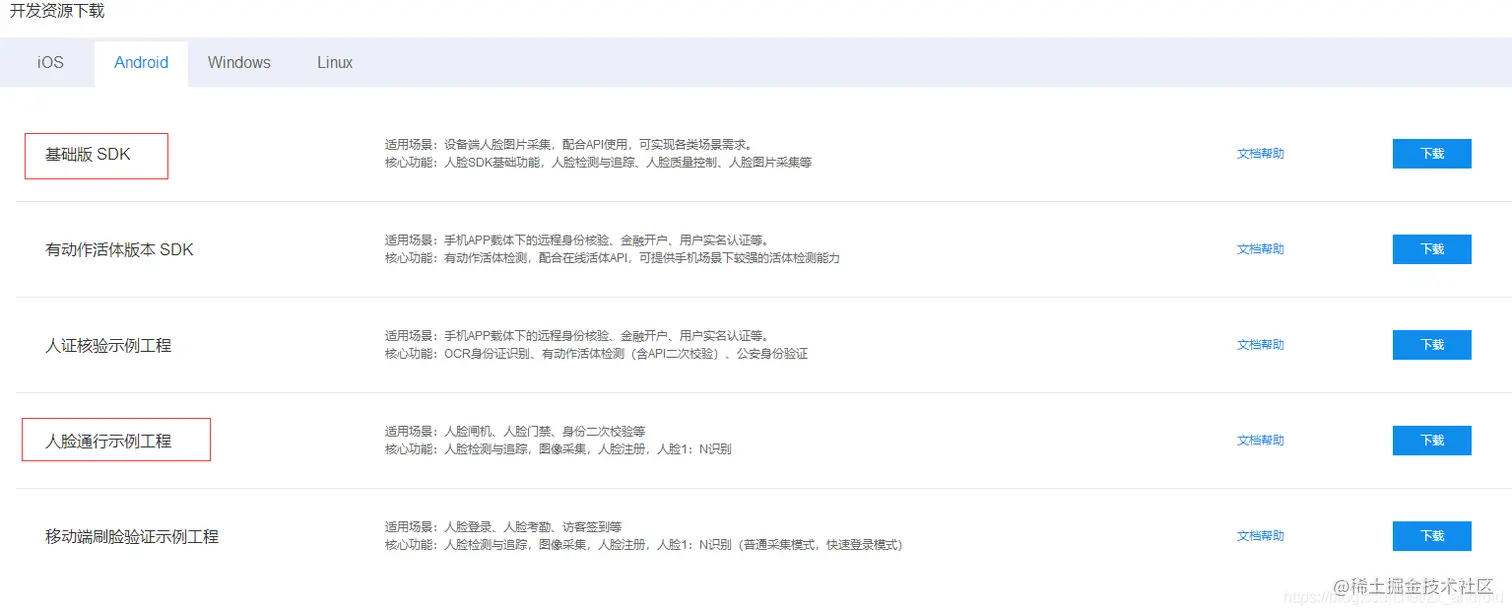The height and width of the screenshot is (615, 1512).
Task: Select the Android tab
Action: click(x=141, y=62)
